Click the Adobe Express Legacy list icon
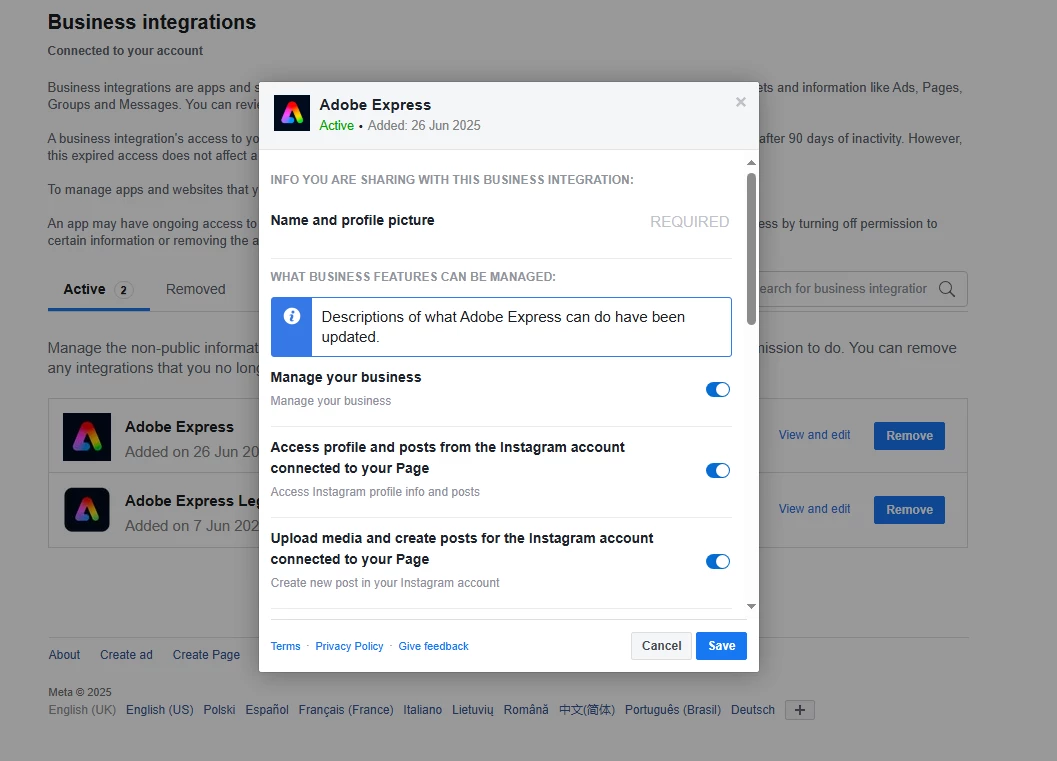 [87, 510]
